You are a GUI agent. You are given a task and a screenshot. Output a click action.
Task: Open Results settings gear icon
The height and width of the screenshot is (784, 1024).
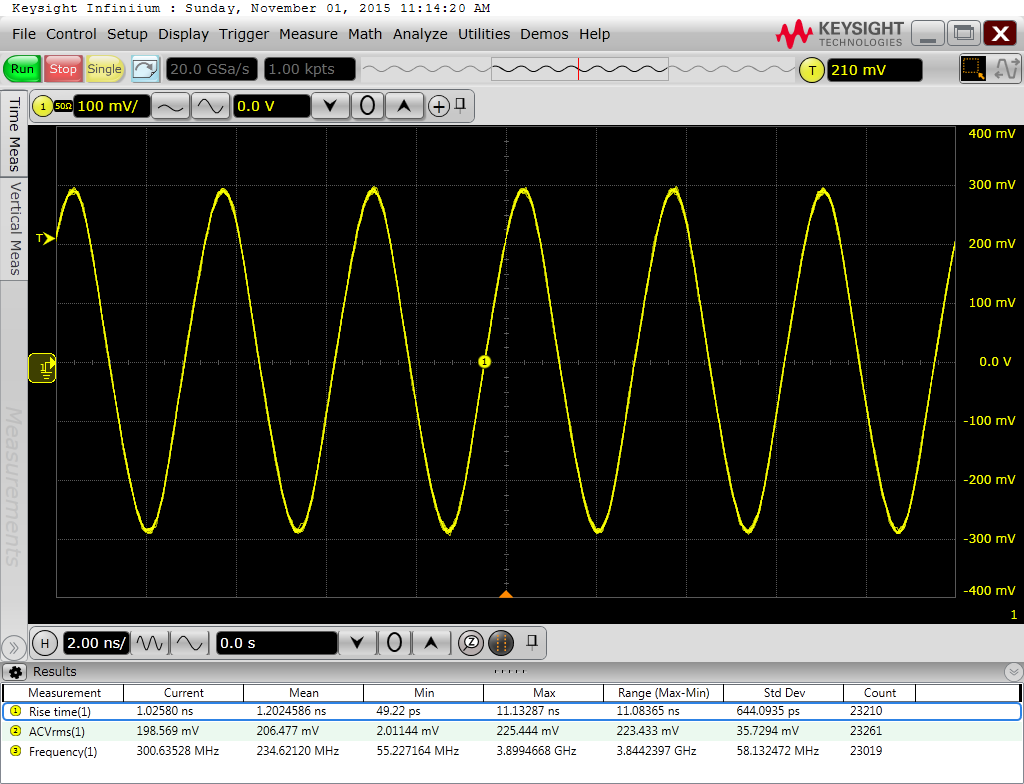16,672
